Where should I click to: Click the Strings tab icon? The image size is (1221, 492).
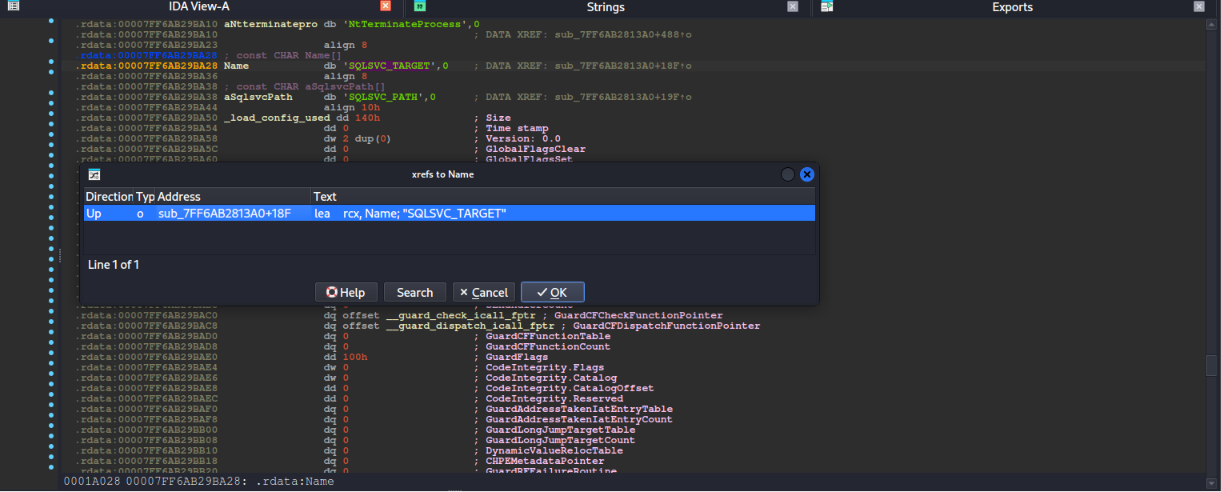click(420, 6)
